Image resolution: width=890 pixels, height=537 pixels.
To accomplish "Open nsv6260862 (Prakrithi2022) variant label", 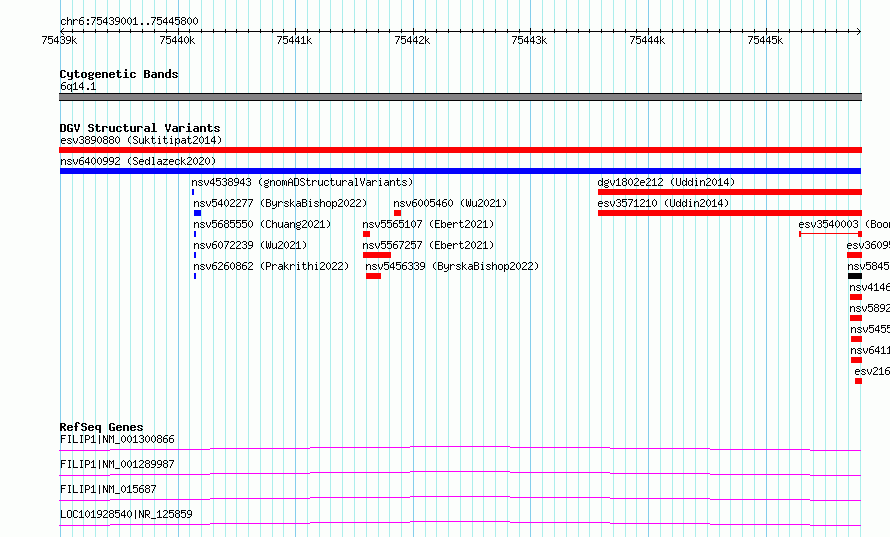I will point(271,266).
